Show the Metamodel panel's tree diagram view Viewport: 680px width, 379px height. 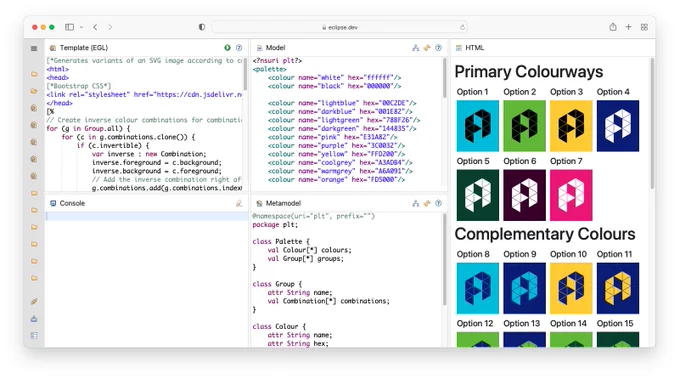tap(415, 203)
